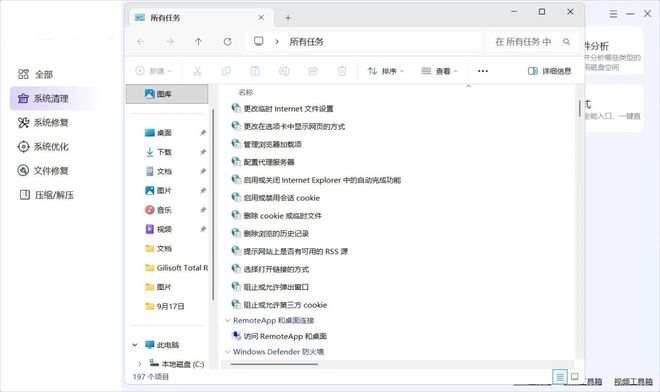The width and height of the screenshot is (660, 392).
Task: Click the breadcrumb chevron before 所有任务
Action: click(x=277, y=42)
